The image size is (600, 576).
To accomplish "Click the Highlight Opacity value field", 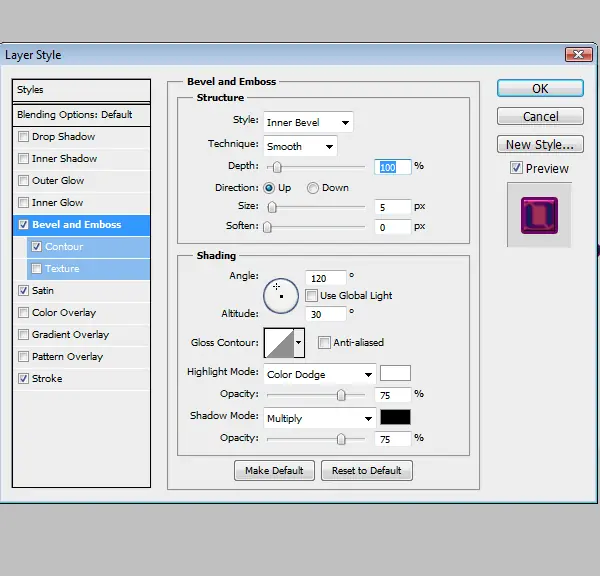I will click(x=393, y=395).
